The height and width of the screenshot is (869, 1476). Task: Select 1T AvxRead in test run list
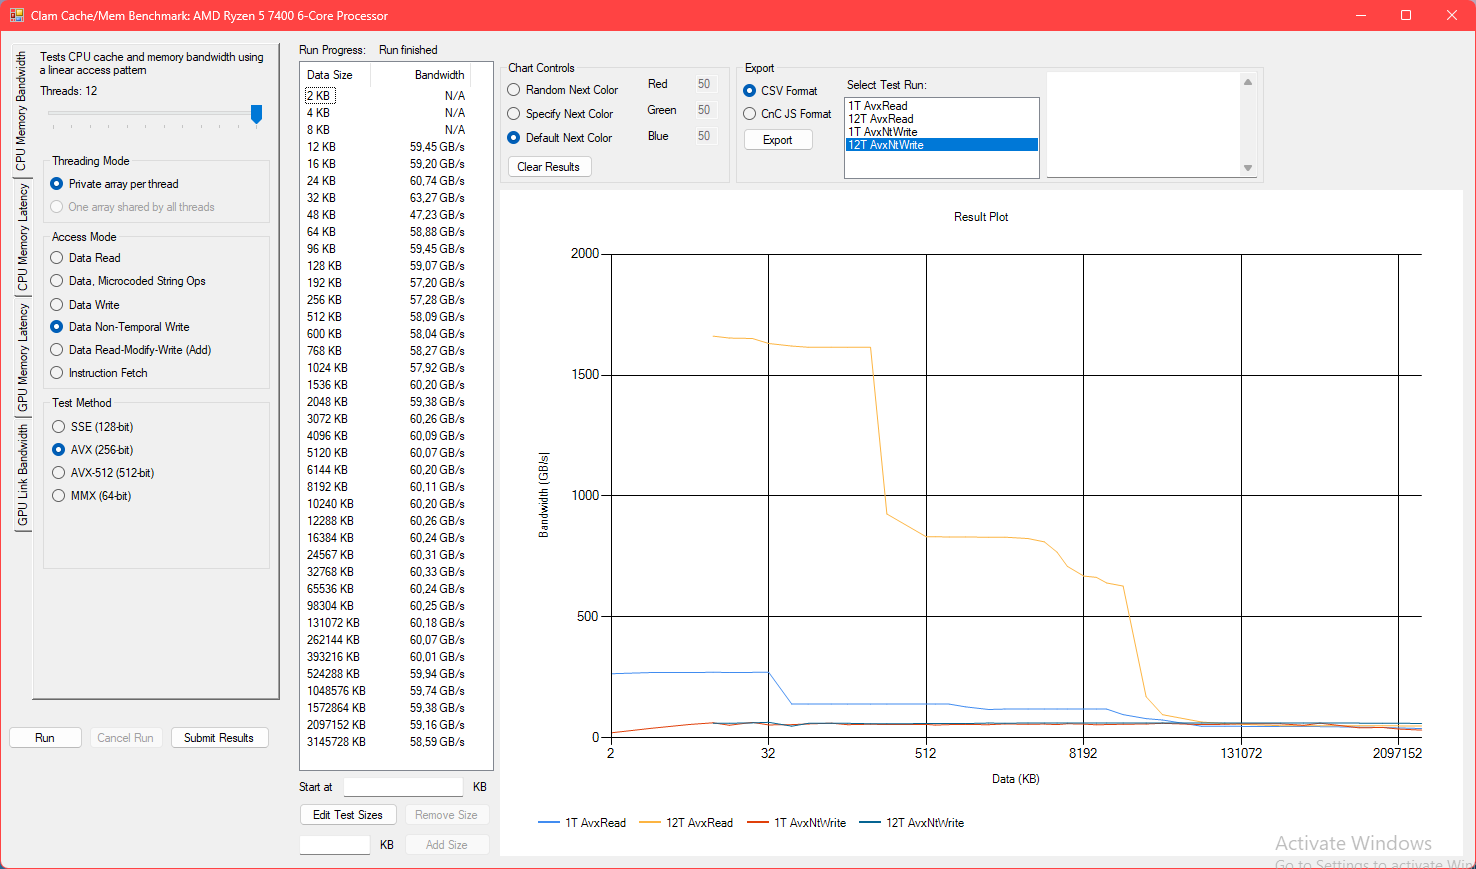pos(878,106)
